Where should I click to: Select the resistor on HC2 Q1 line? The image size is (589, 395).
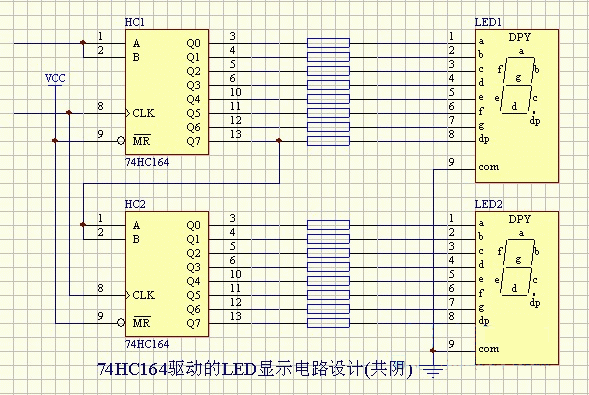coord(328,239)
